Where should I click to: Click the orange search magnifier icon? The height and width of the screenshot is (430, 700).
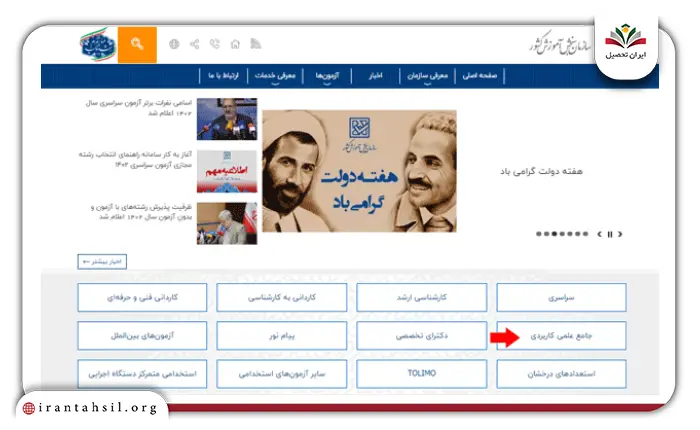137,44
